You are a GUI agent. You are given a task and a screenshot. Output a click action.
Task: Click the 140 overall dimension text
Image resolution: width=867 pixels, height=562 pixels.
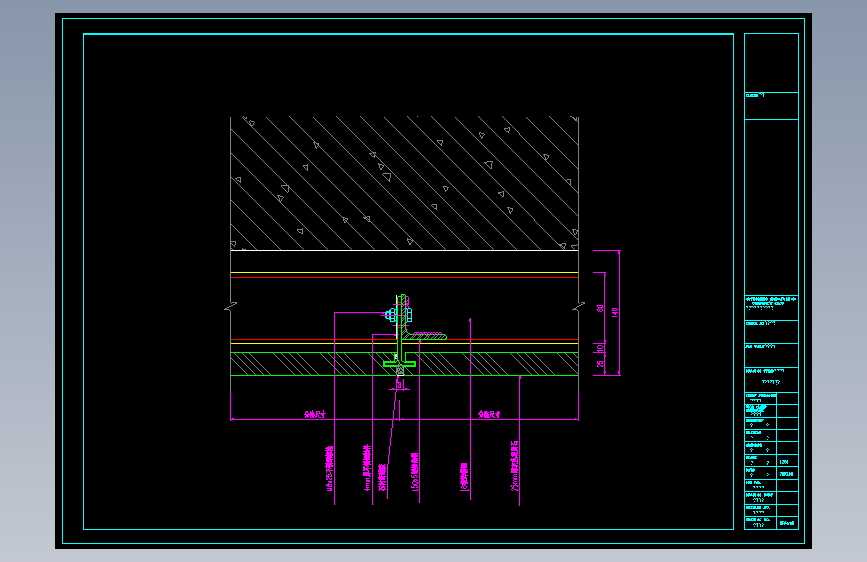pyautogui.click(x=614, y=313)
